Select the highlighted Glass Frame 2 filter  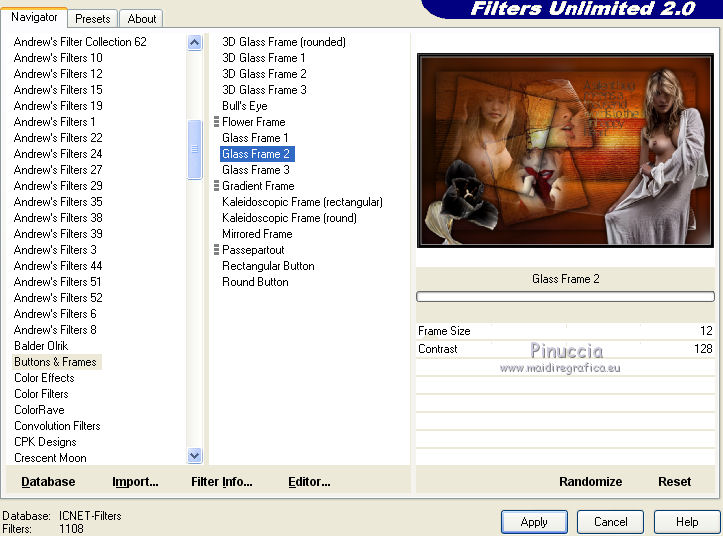pyautogui.click(x=256, y=154)
